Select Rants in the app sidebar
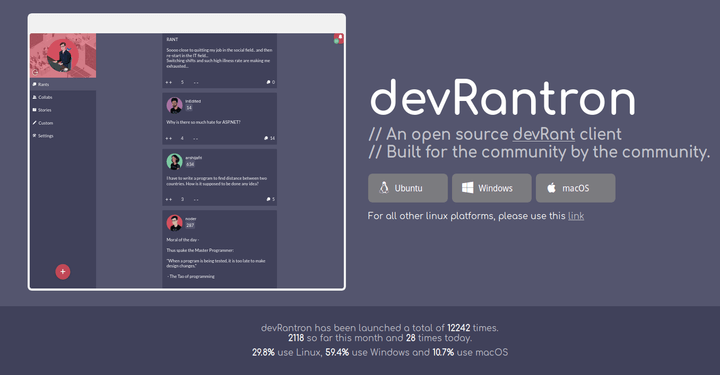Viewport: 720px width, 375px height. 63,84
